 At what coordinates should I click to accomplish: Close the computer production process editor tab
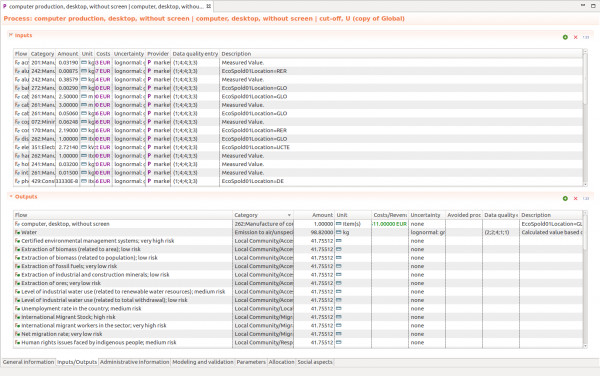(209, 6)
